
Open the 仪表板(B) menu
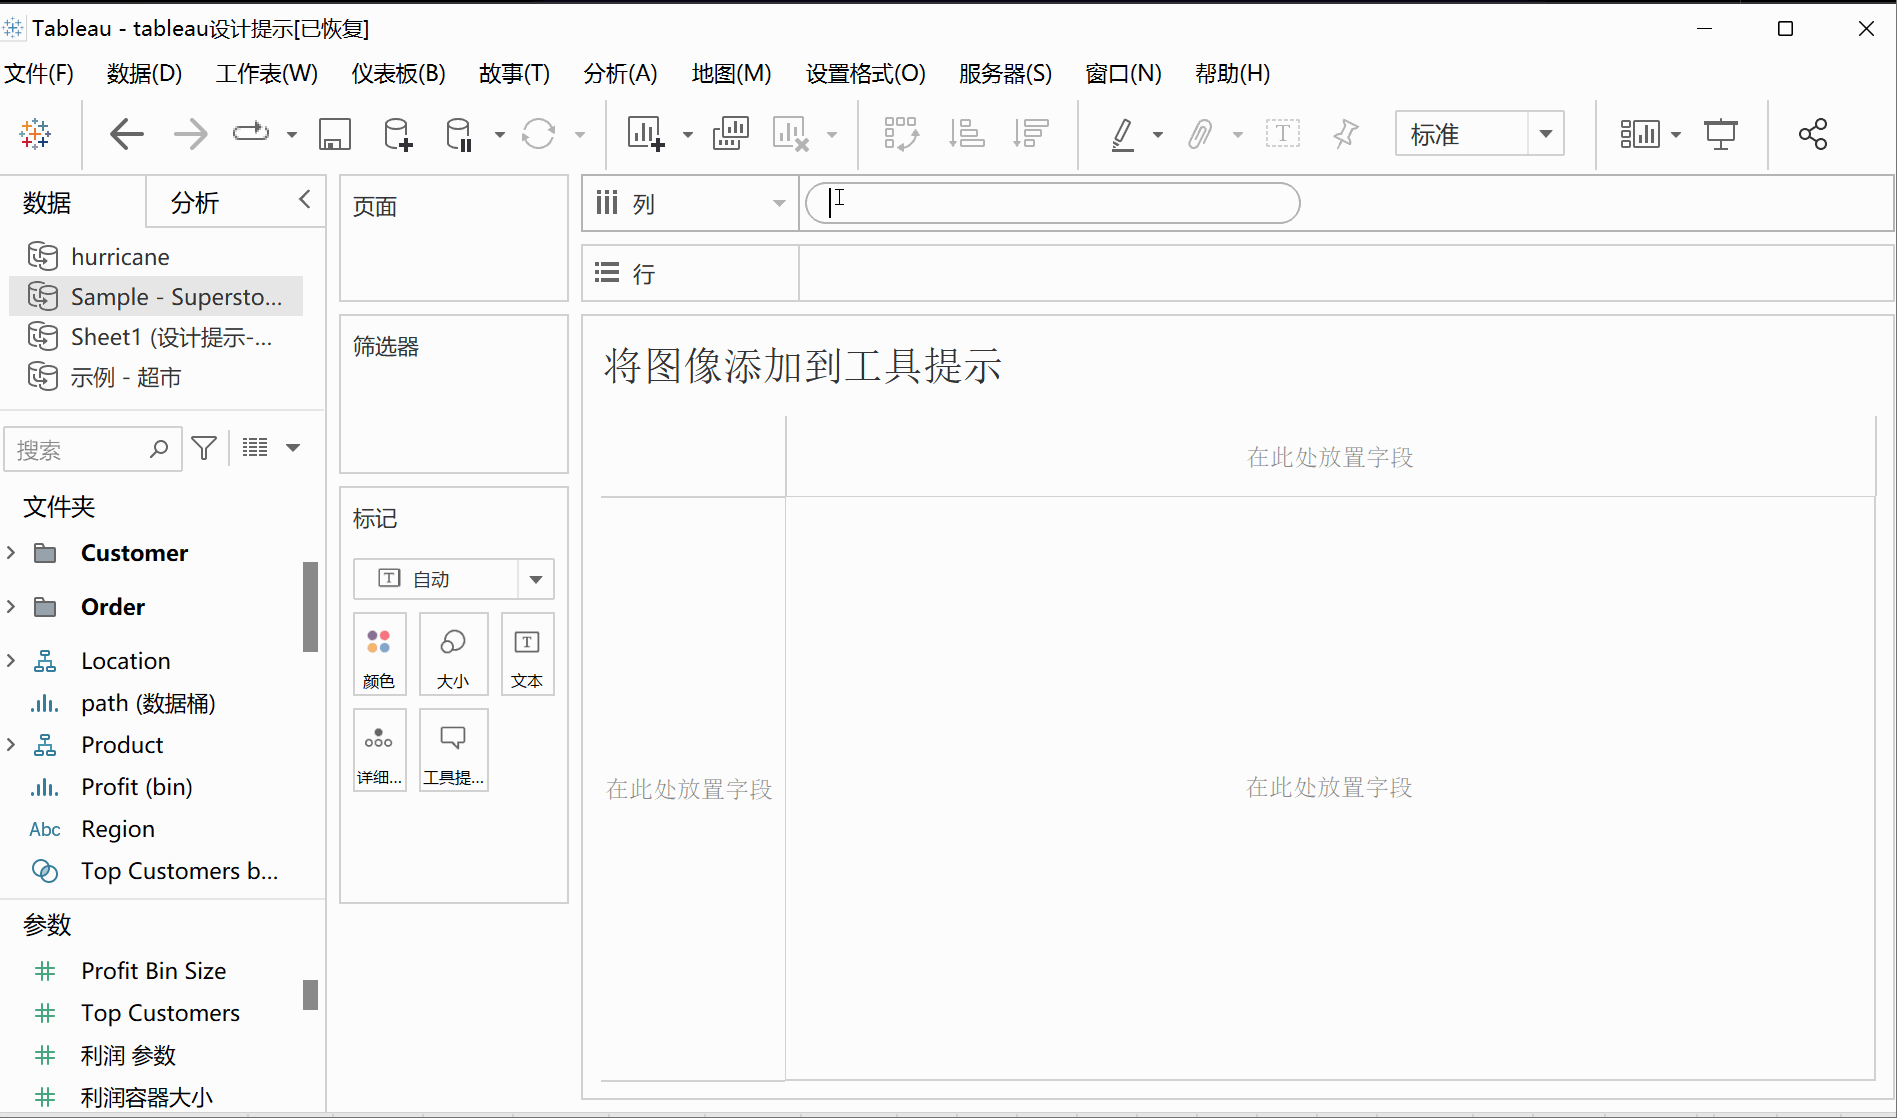click(x=398, y=73)
